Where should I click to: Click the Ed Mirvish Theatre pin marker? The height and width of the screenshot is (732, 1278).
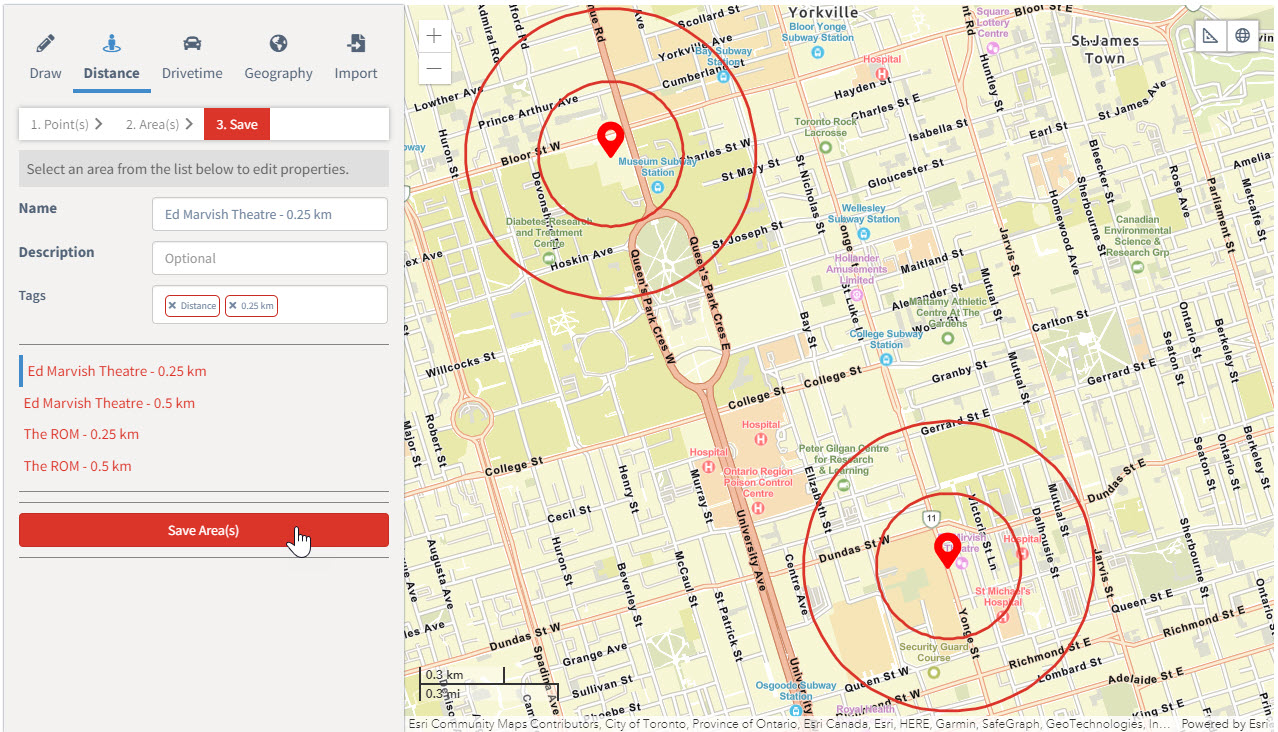(x=947, y=552)
